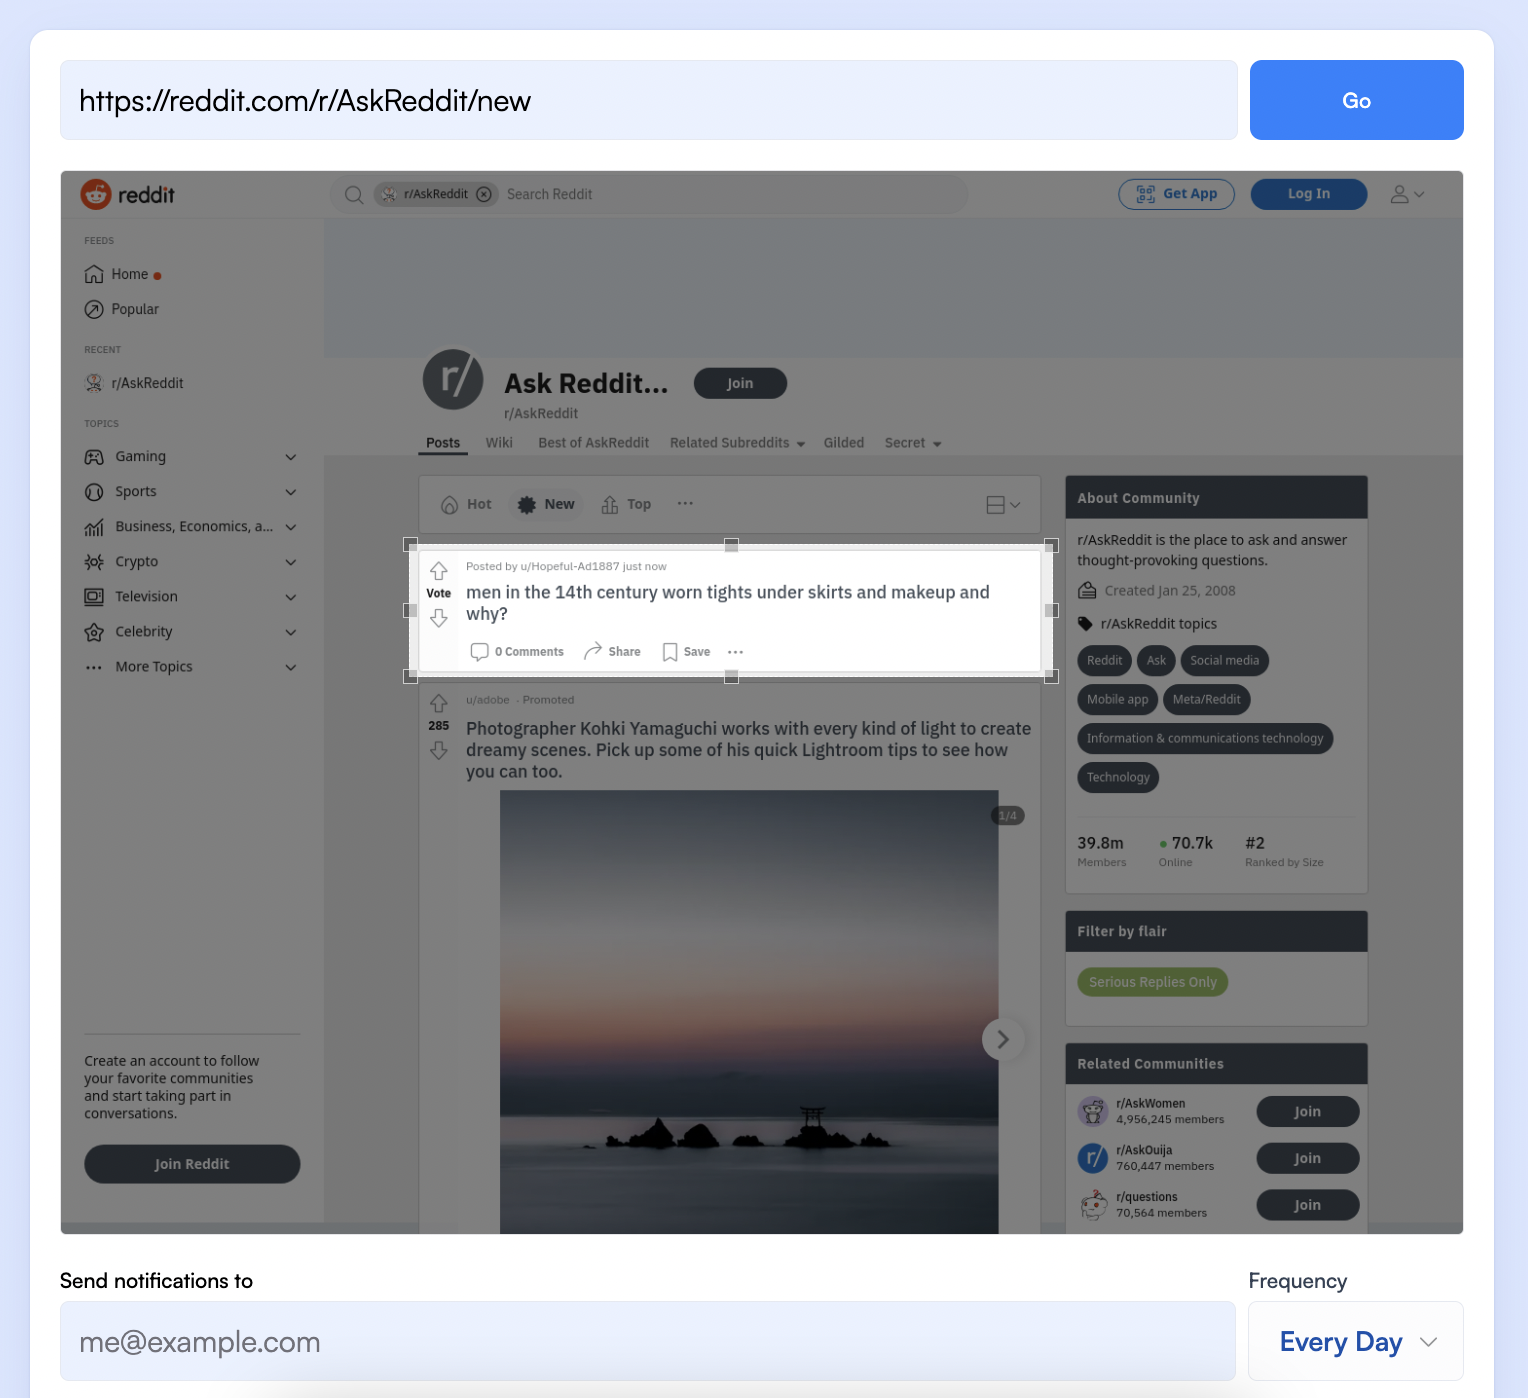Screen dimensions: 1528x1398
Task: Focus the notification email field
Action: pos(648,1341)
